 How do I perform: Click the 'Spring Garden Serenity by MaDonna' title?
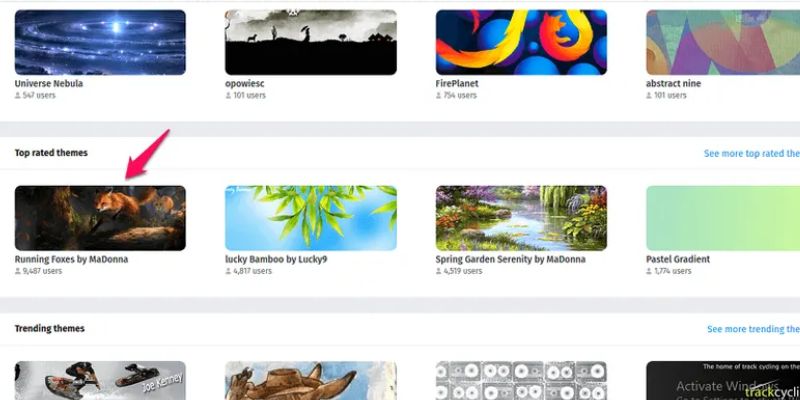point(510,259)
